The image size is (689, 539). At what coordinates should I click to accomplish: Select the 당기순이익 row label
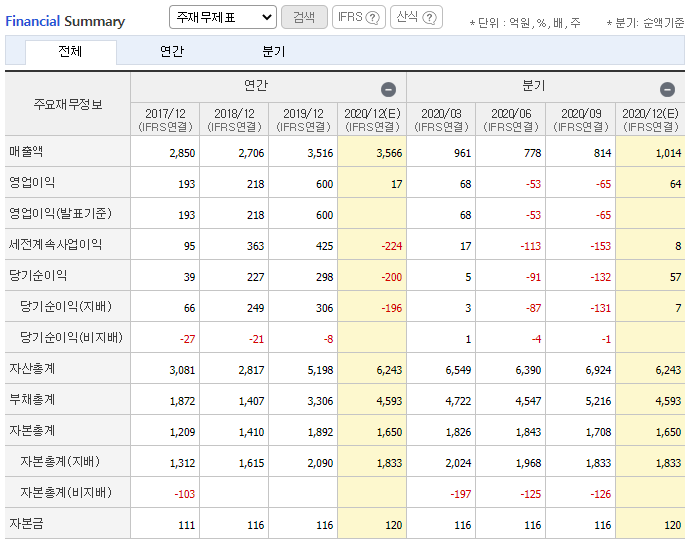coord(38,275)
